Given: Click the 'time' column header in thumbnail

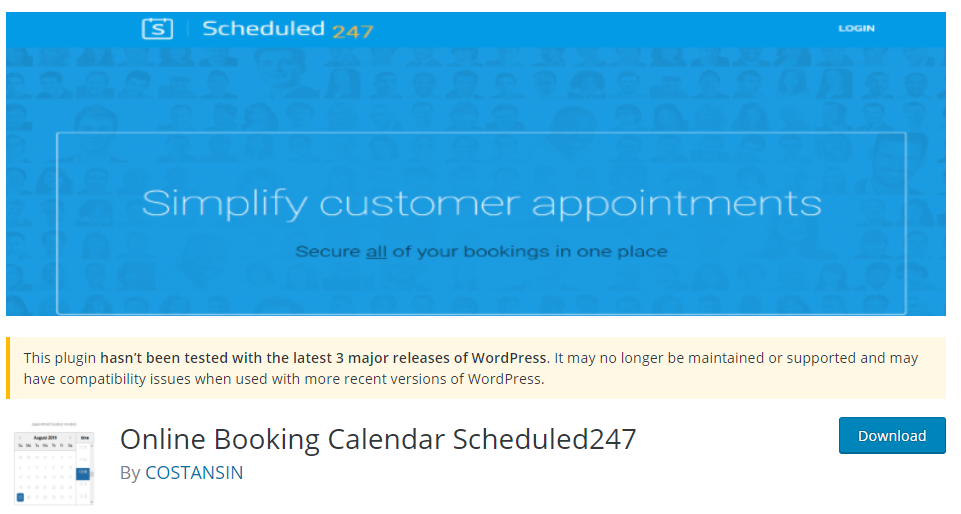Looking at the screenshot, I should click(85, 437).
